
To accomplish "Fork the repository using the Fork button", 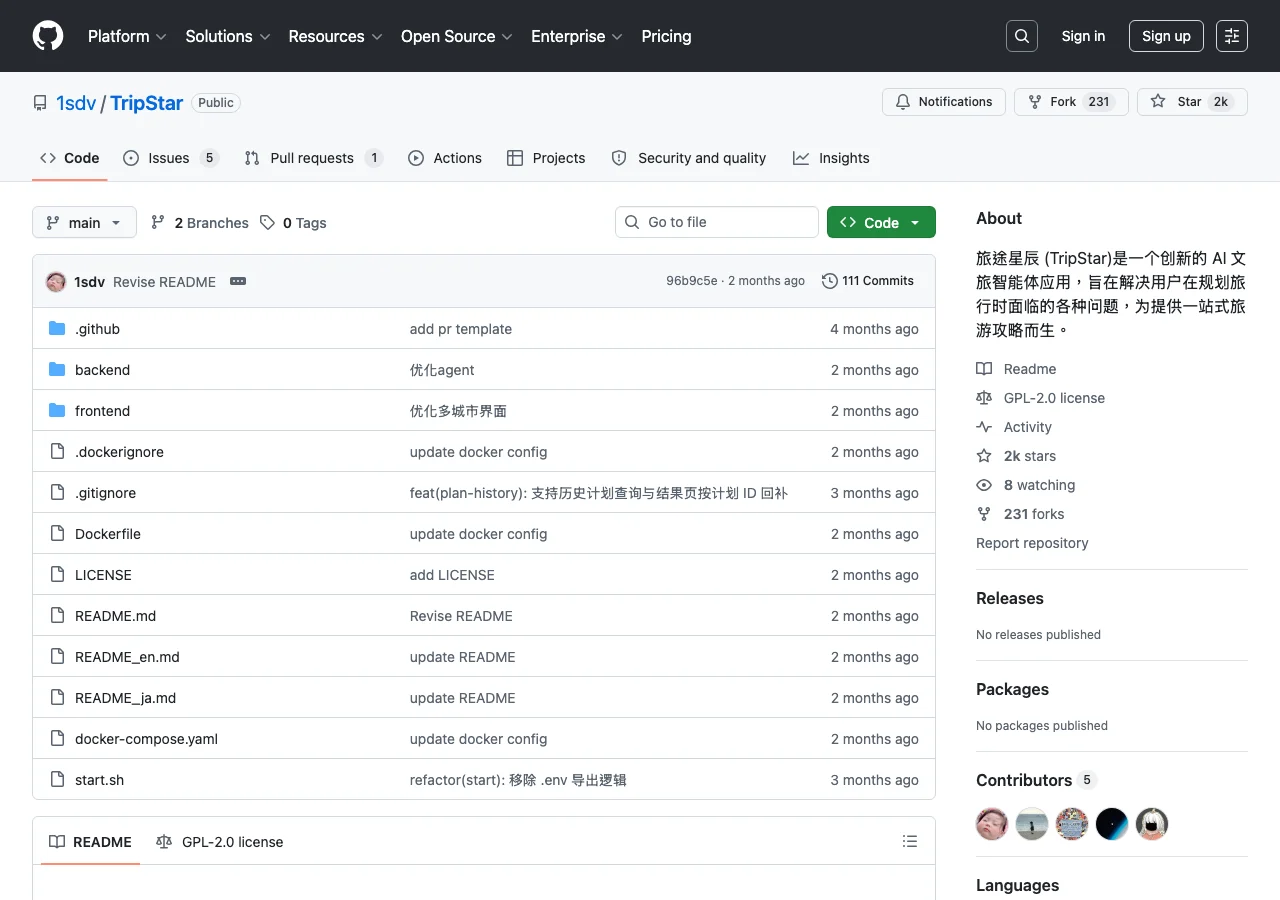I will click(1071, 102).
